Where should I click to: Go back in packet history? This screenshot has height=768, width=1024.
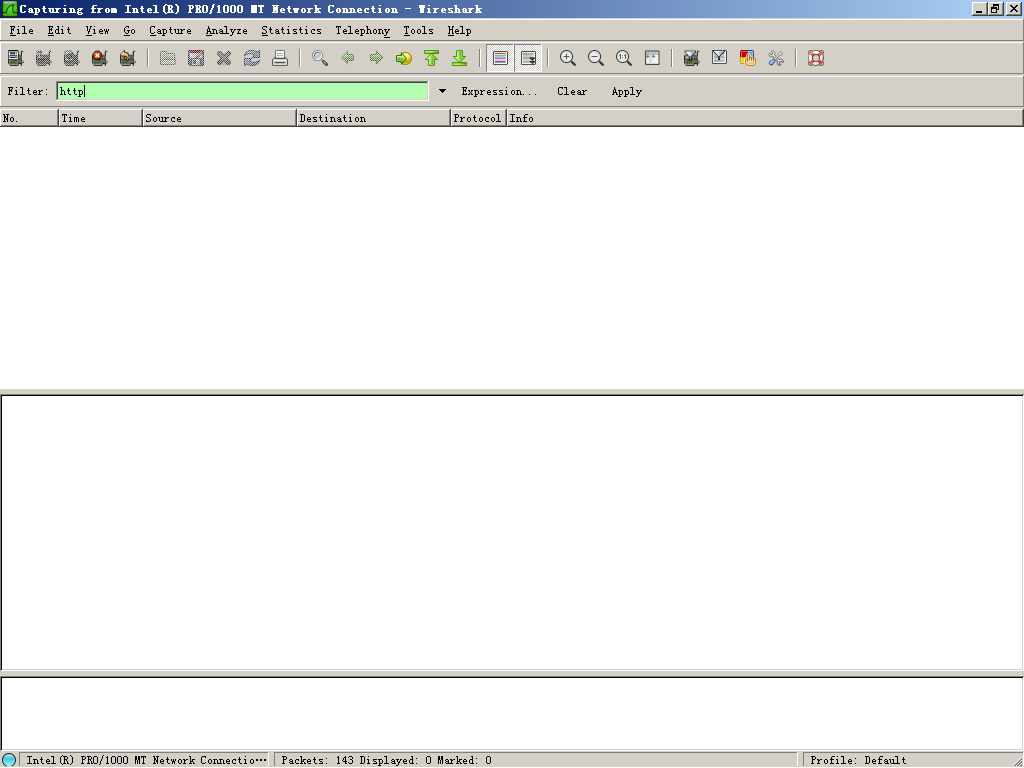[x=348, y=58]
